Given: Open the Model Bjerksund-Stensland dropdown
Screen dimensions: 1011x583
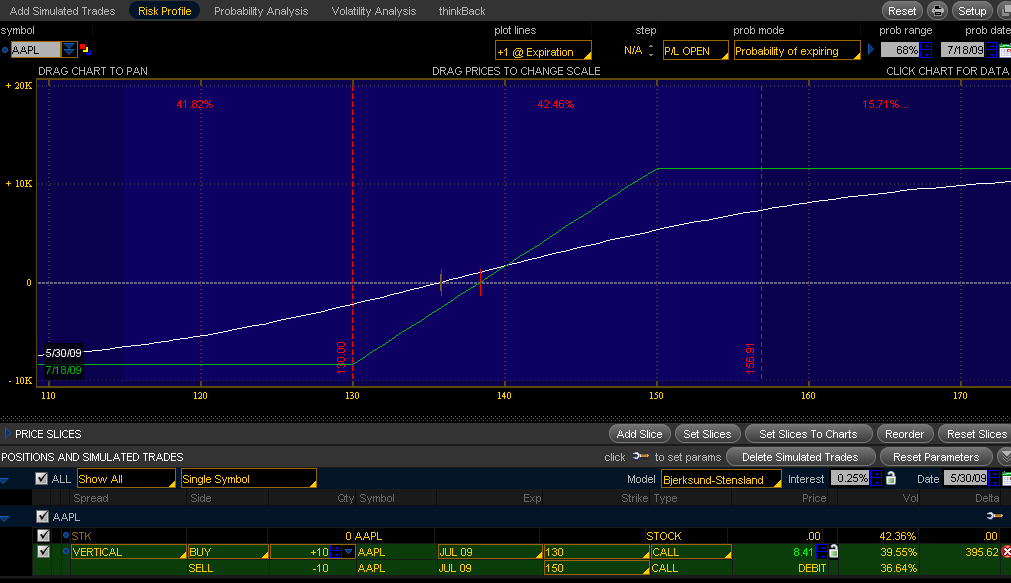Looking at the screenshot, I should tap(720, 479).
